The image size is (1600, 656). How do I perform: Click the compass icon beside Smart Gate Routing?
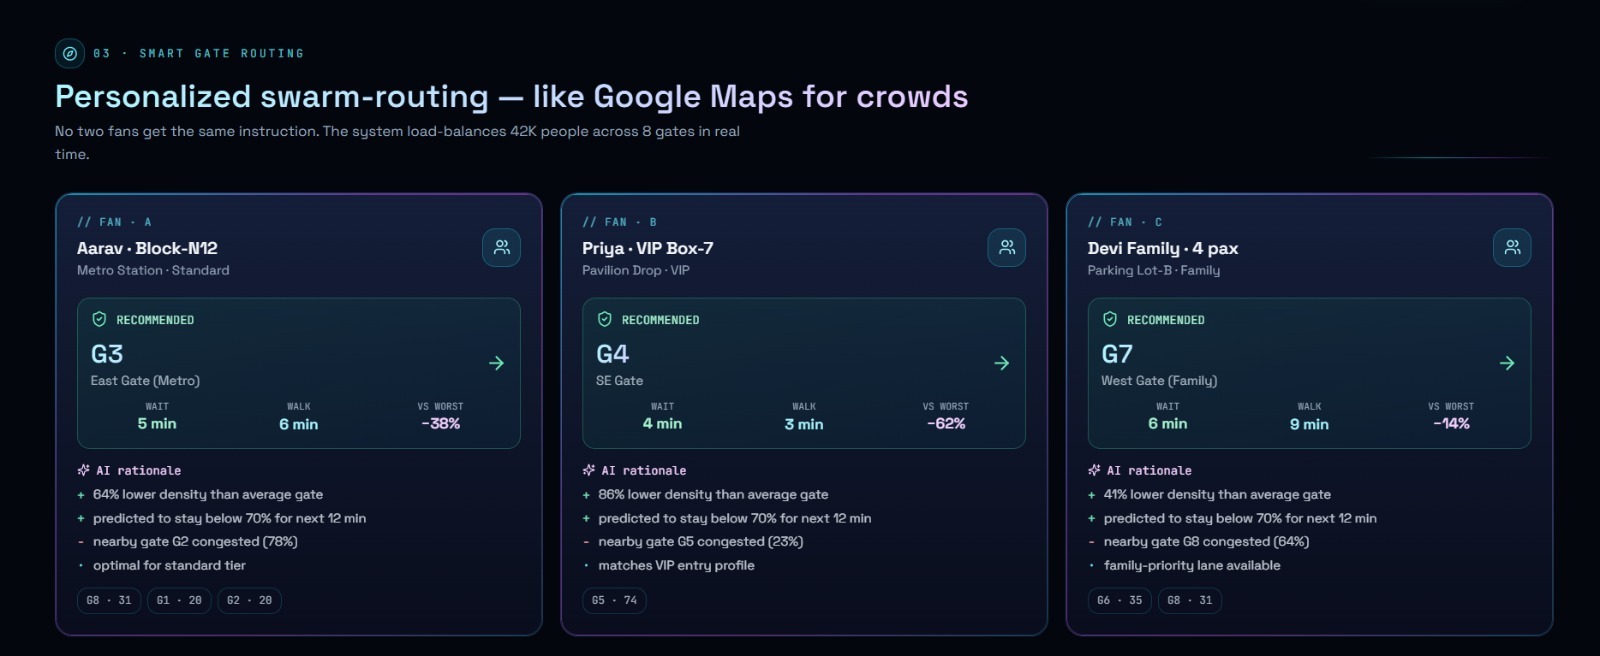pyautogui.click(x=70, y=53)
